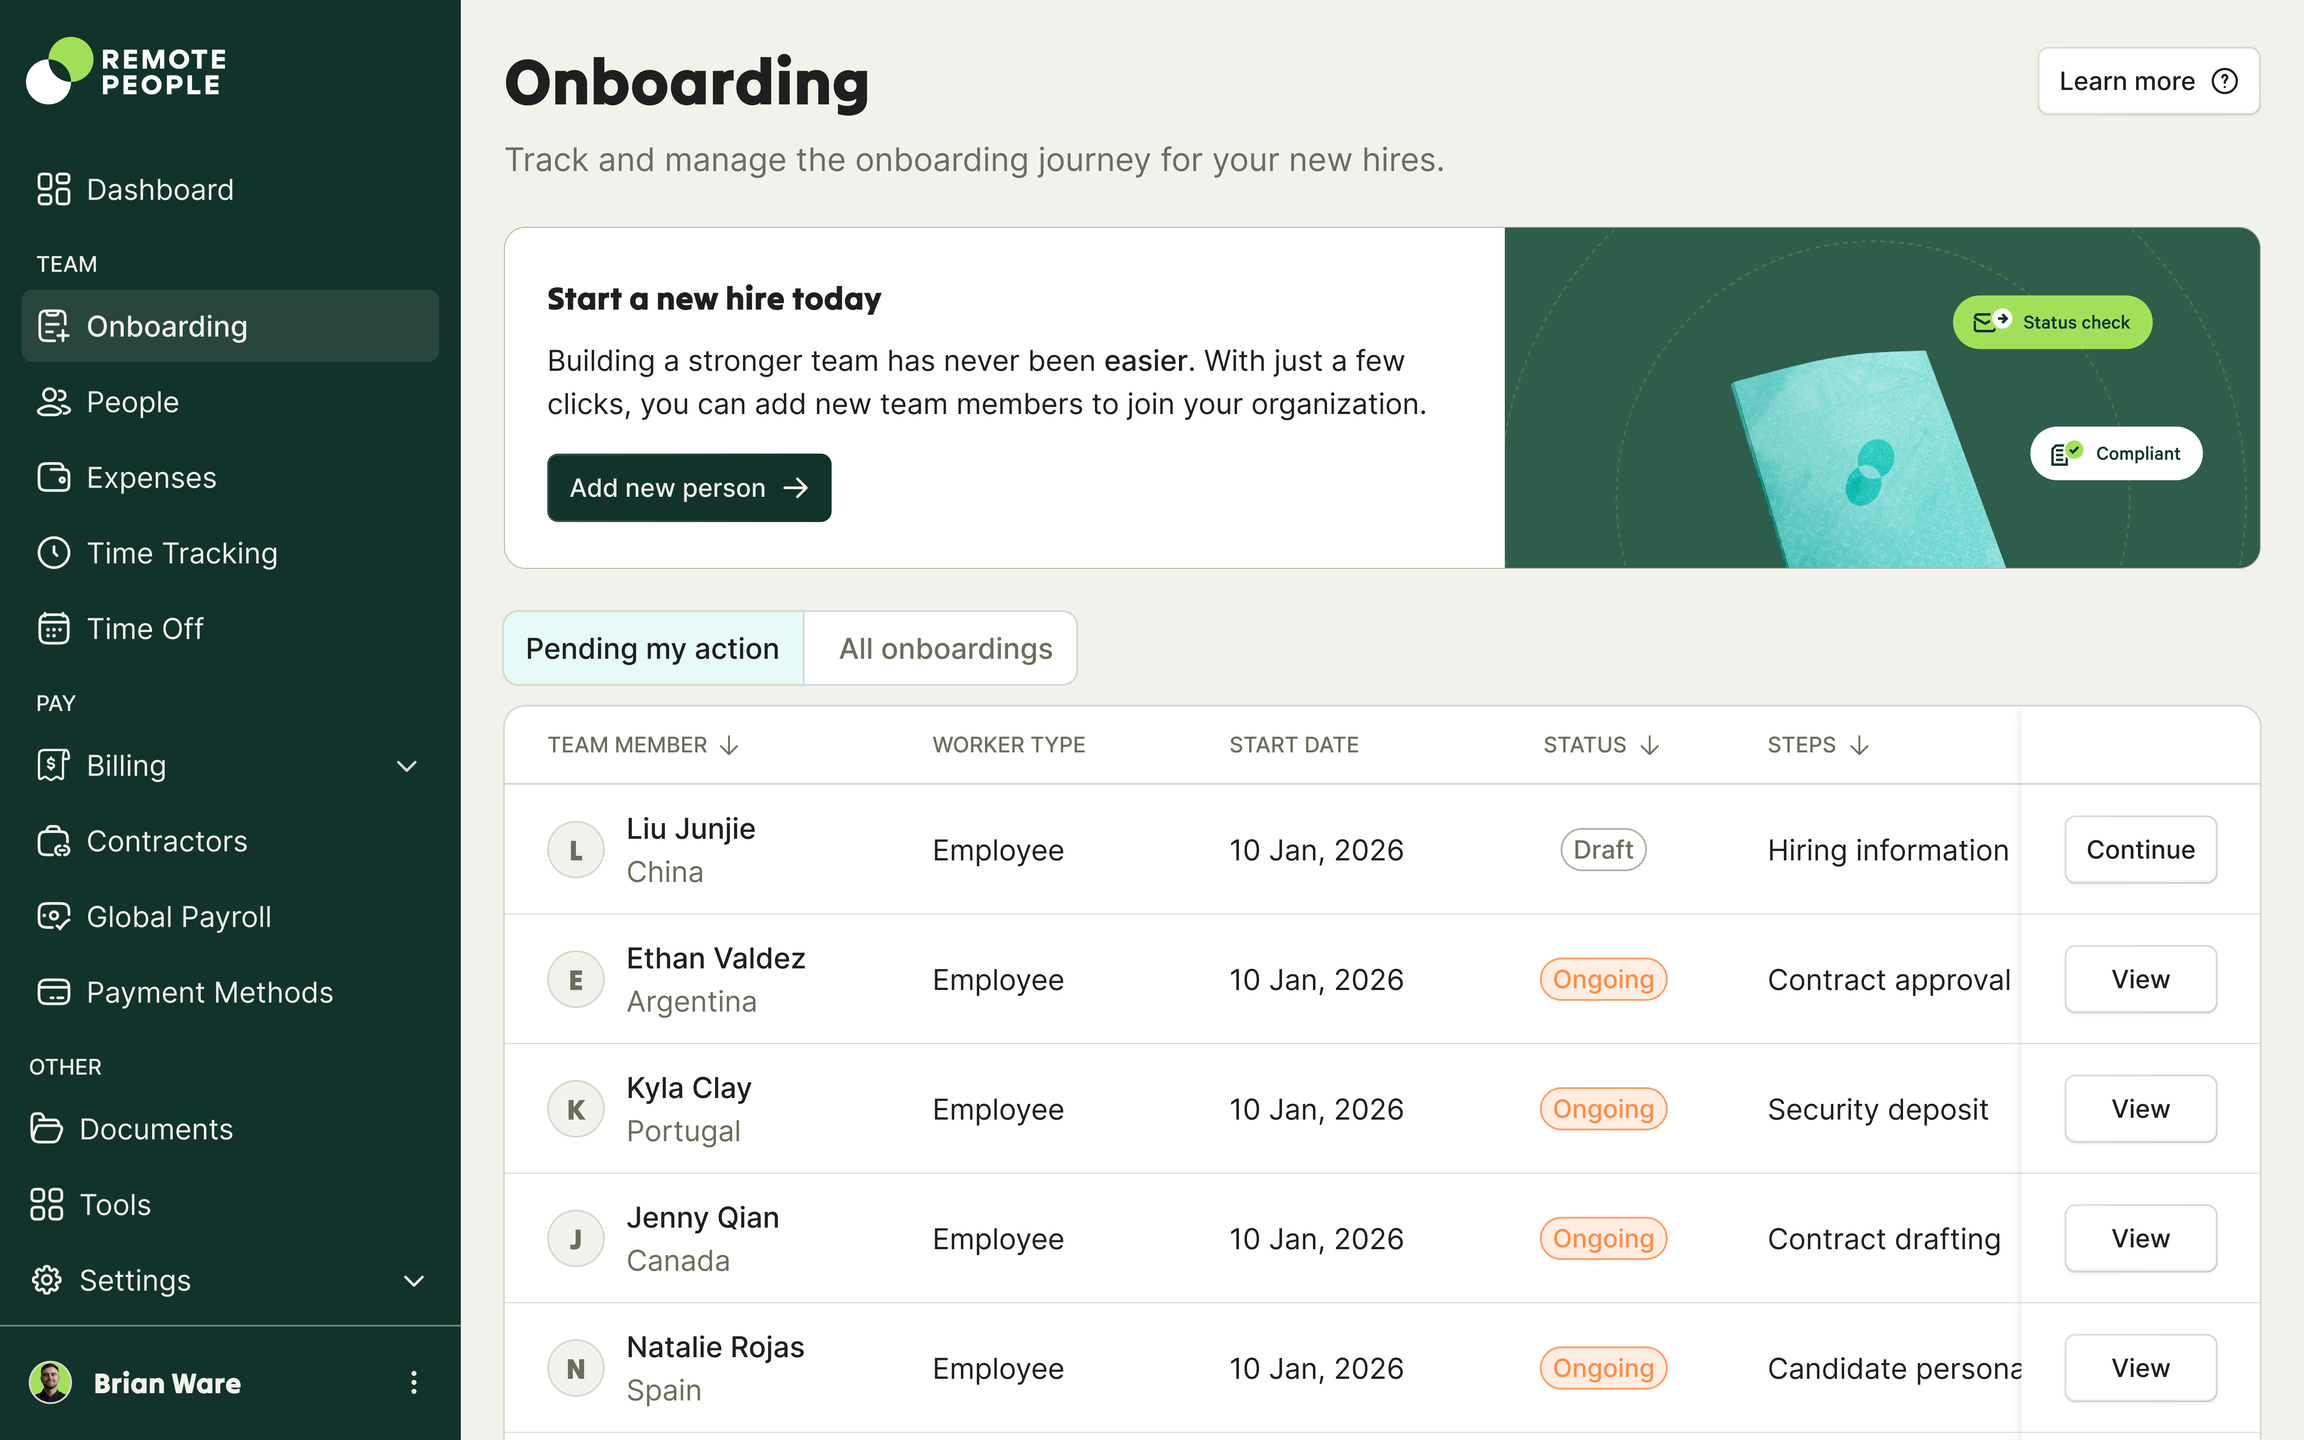Sort table by Steps arrow

1859,745
